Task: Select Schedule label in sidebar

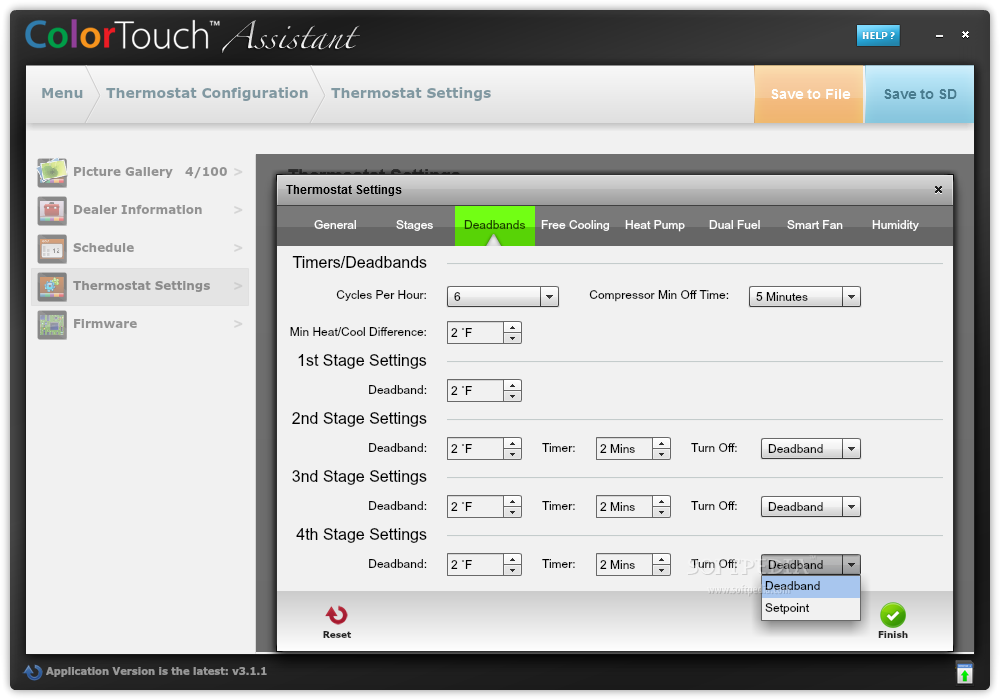Action: pyautogui.click(x=103, y=247)
